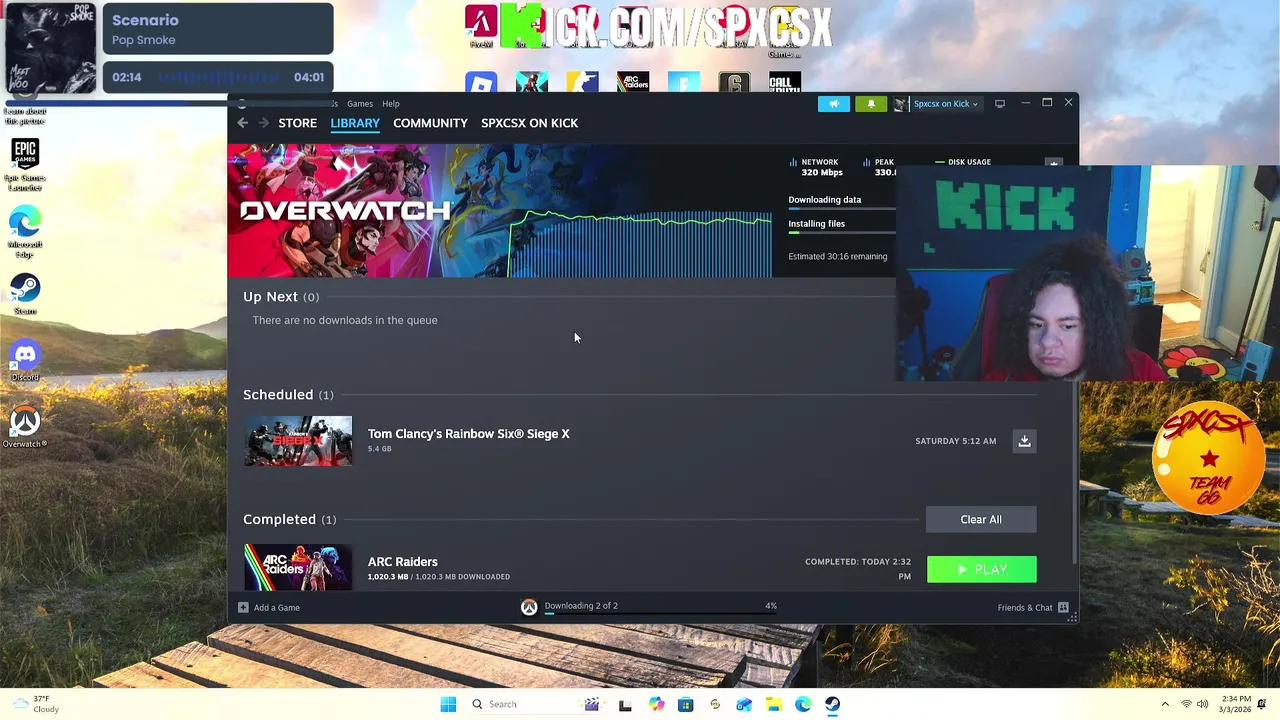Click the Overwatch download banner

tap(500, 211)
